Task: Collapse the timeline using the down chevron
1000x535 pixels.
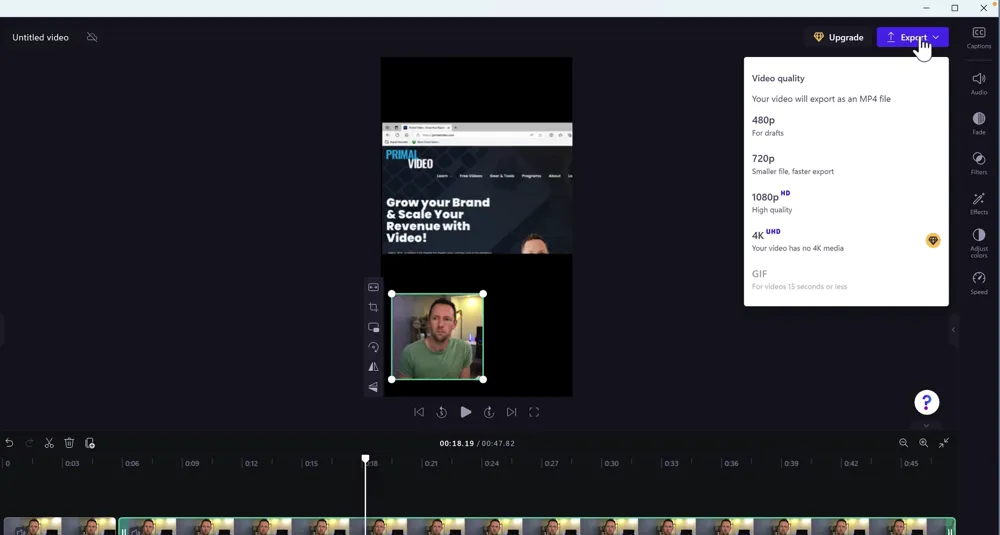Action: tap(926, 425)
